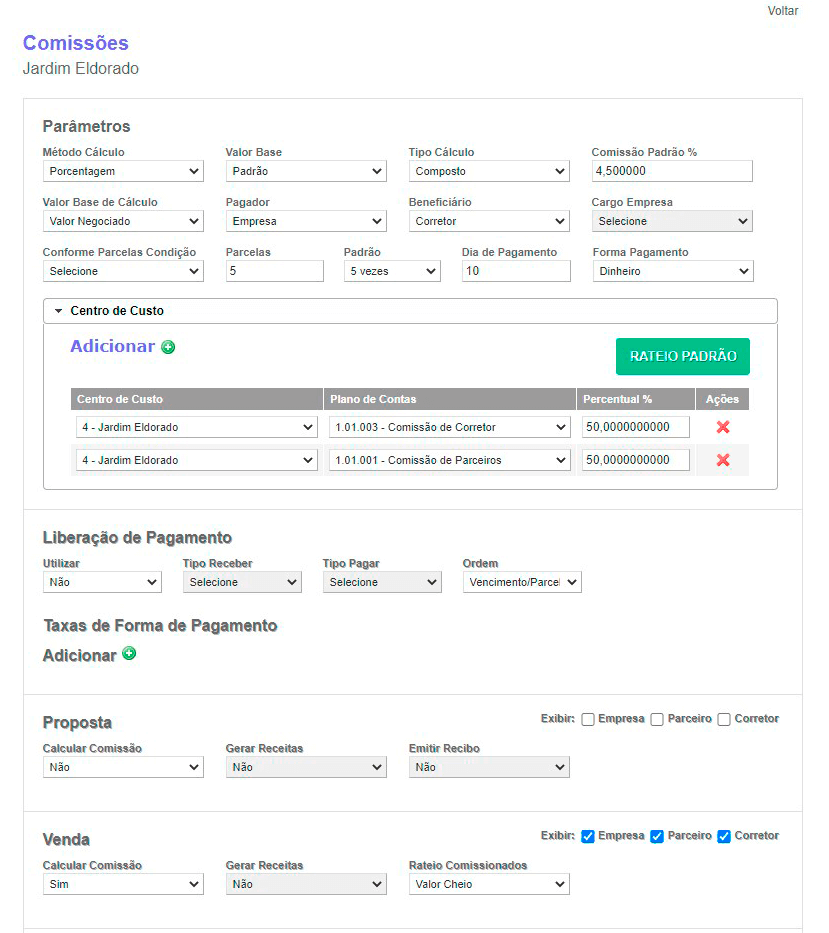The image size is (829, 933).
Task: Remove the Comissão de Parceiros row via red X
Action: pos(722,460)
